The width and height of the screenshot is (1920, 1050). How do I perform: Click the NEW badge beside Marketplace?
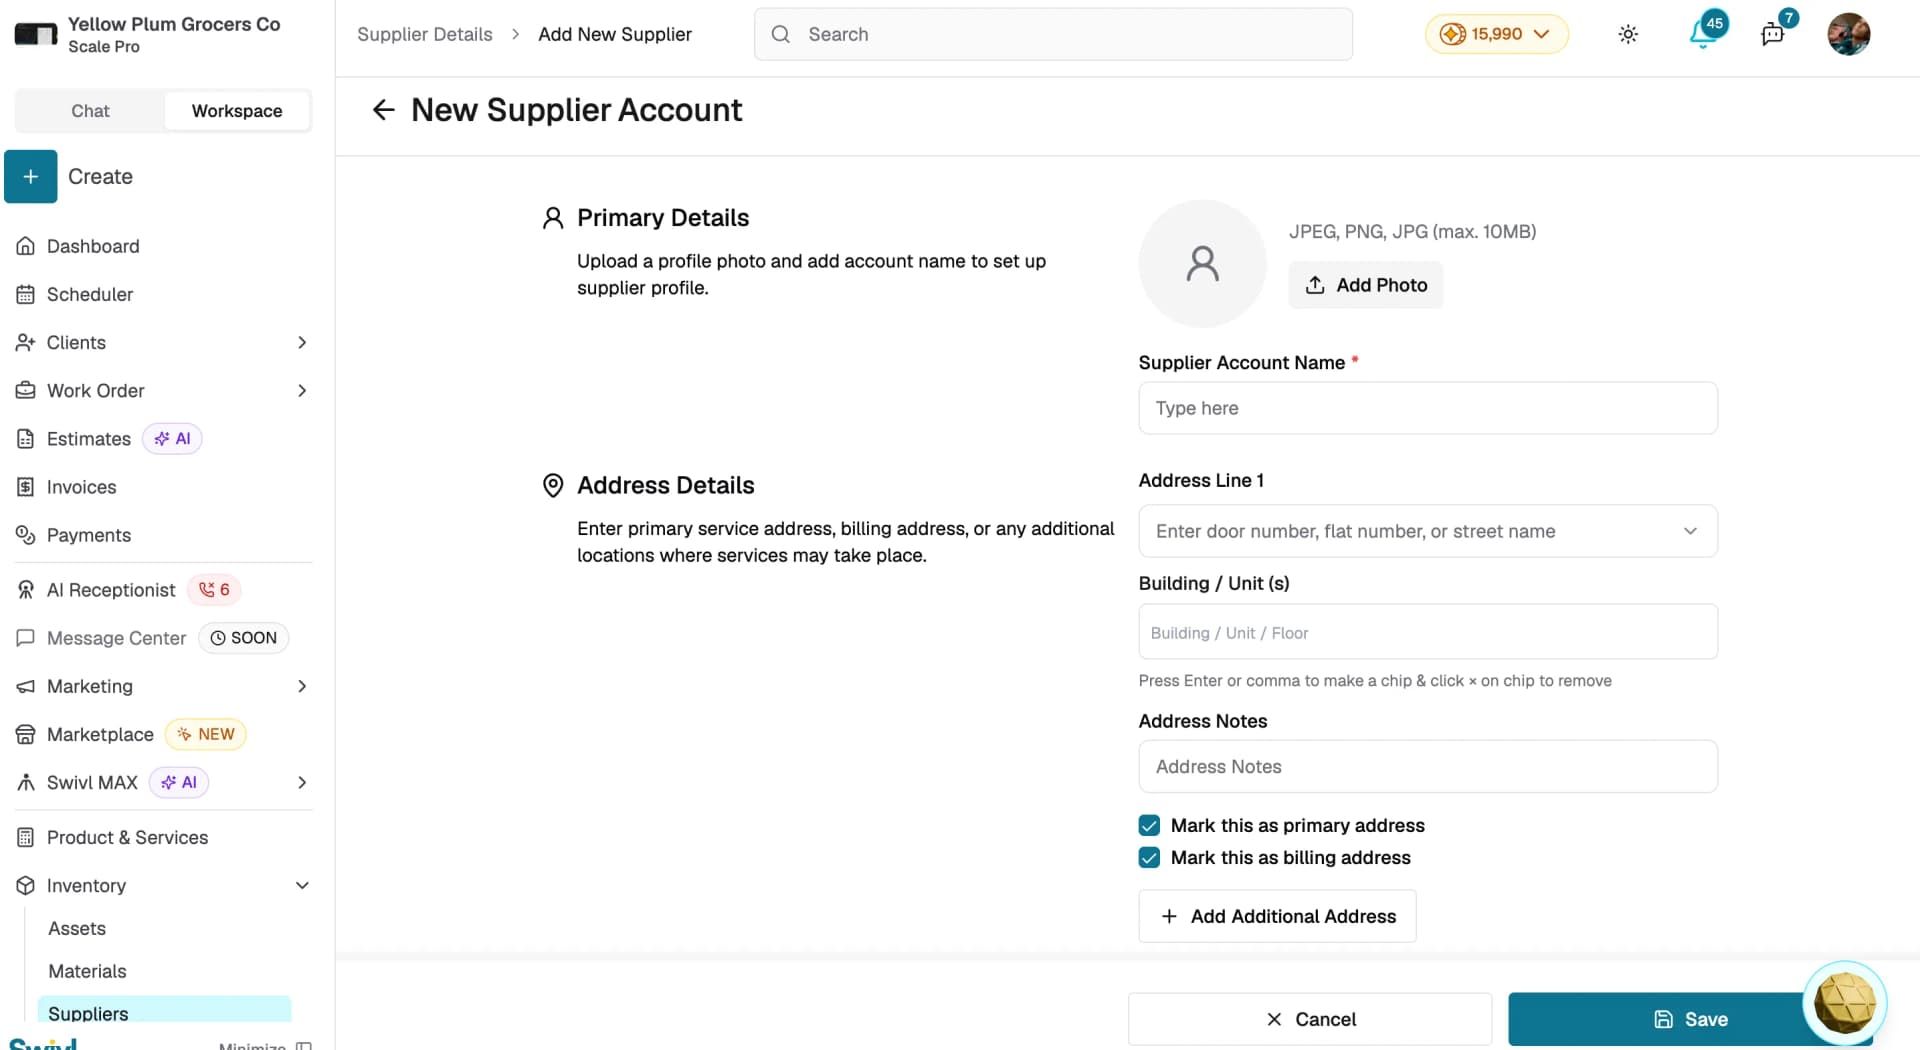coord(205,734)
